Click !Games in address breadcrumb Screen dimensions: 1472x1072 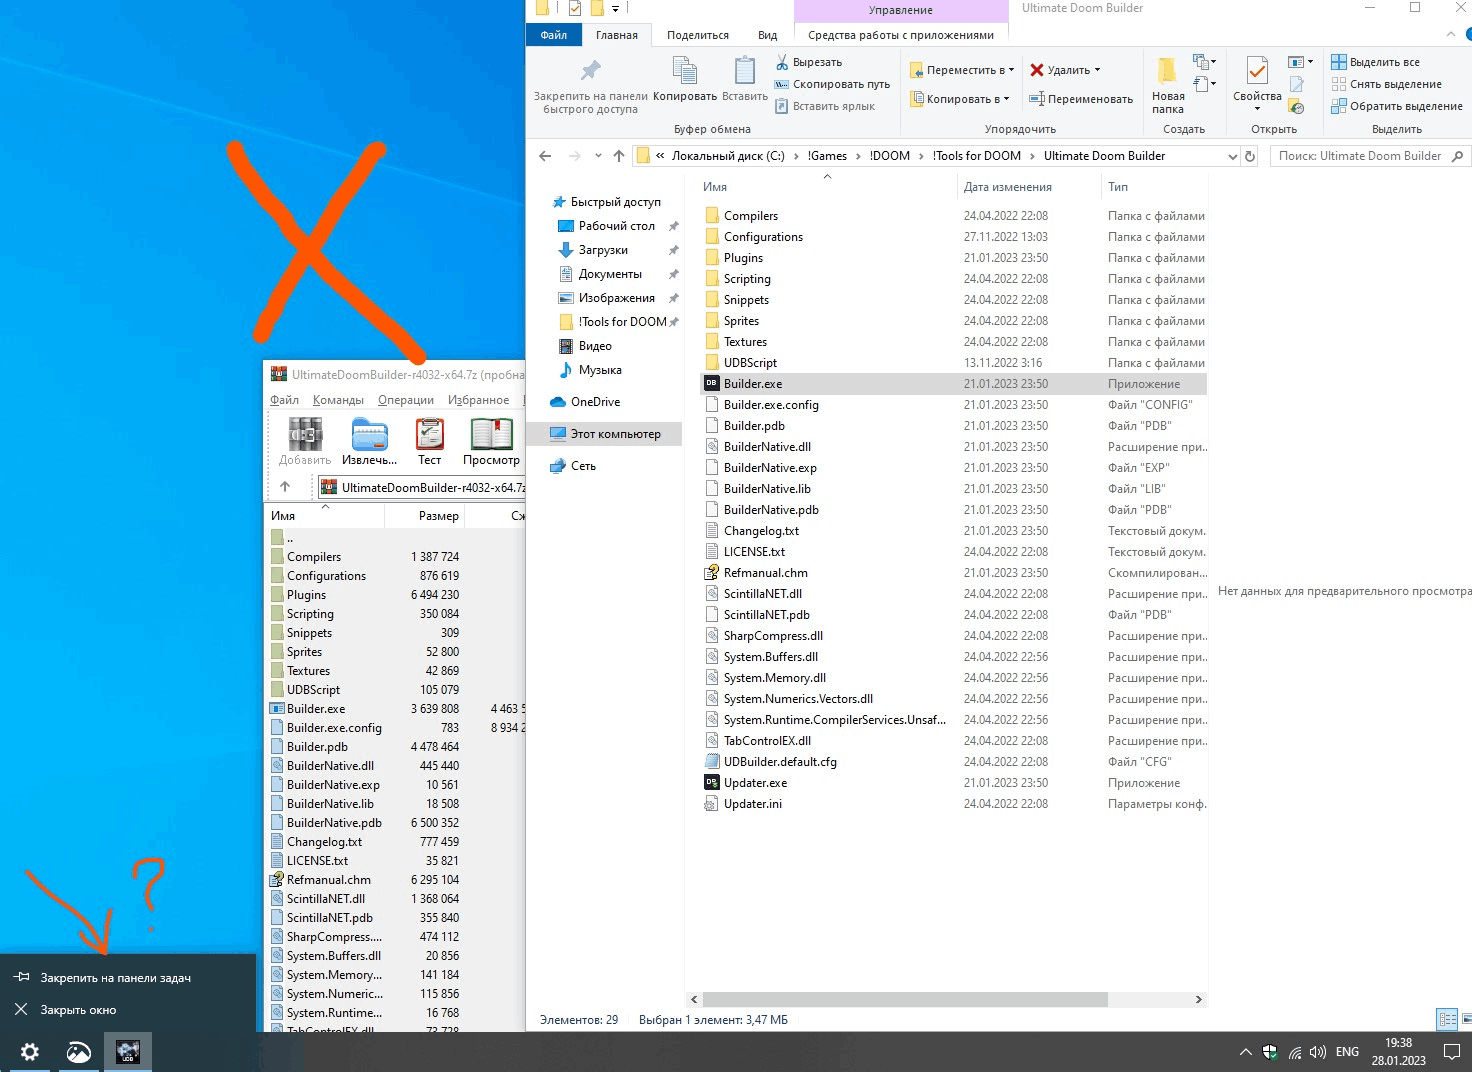point(827,156)
